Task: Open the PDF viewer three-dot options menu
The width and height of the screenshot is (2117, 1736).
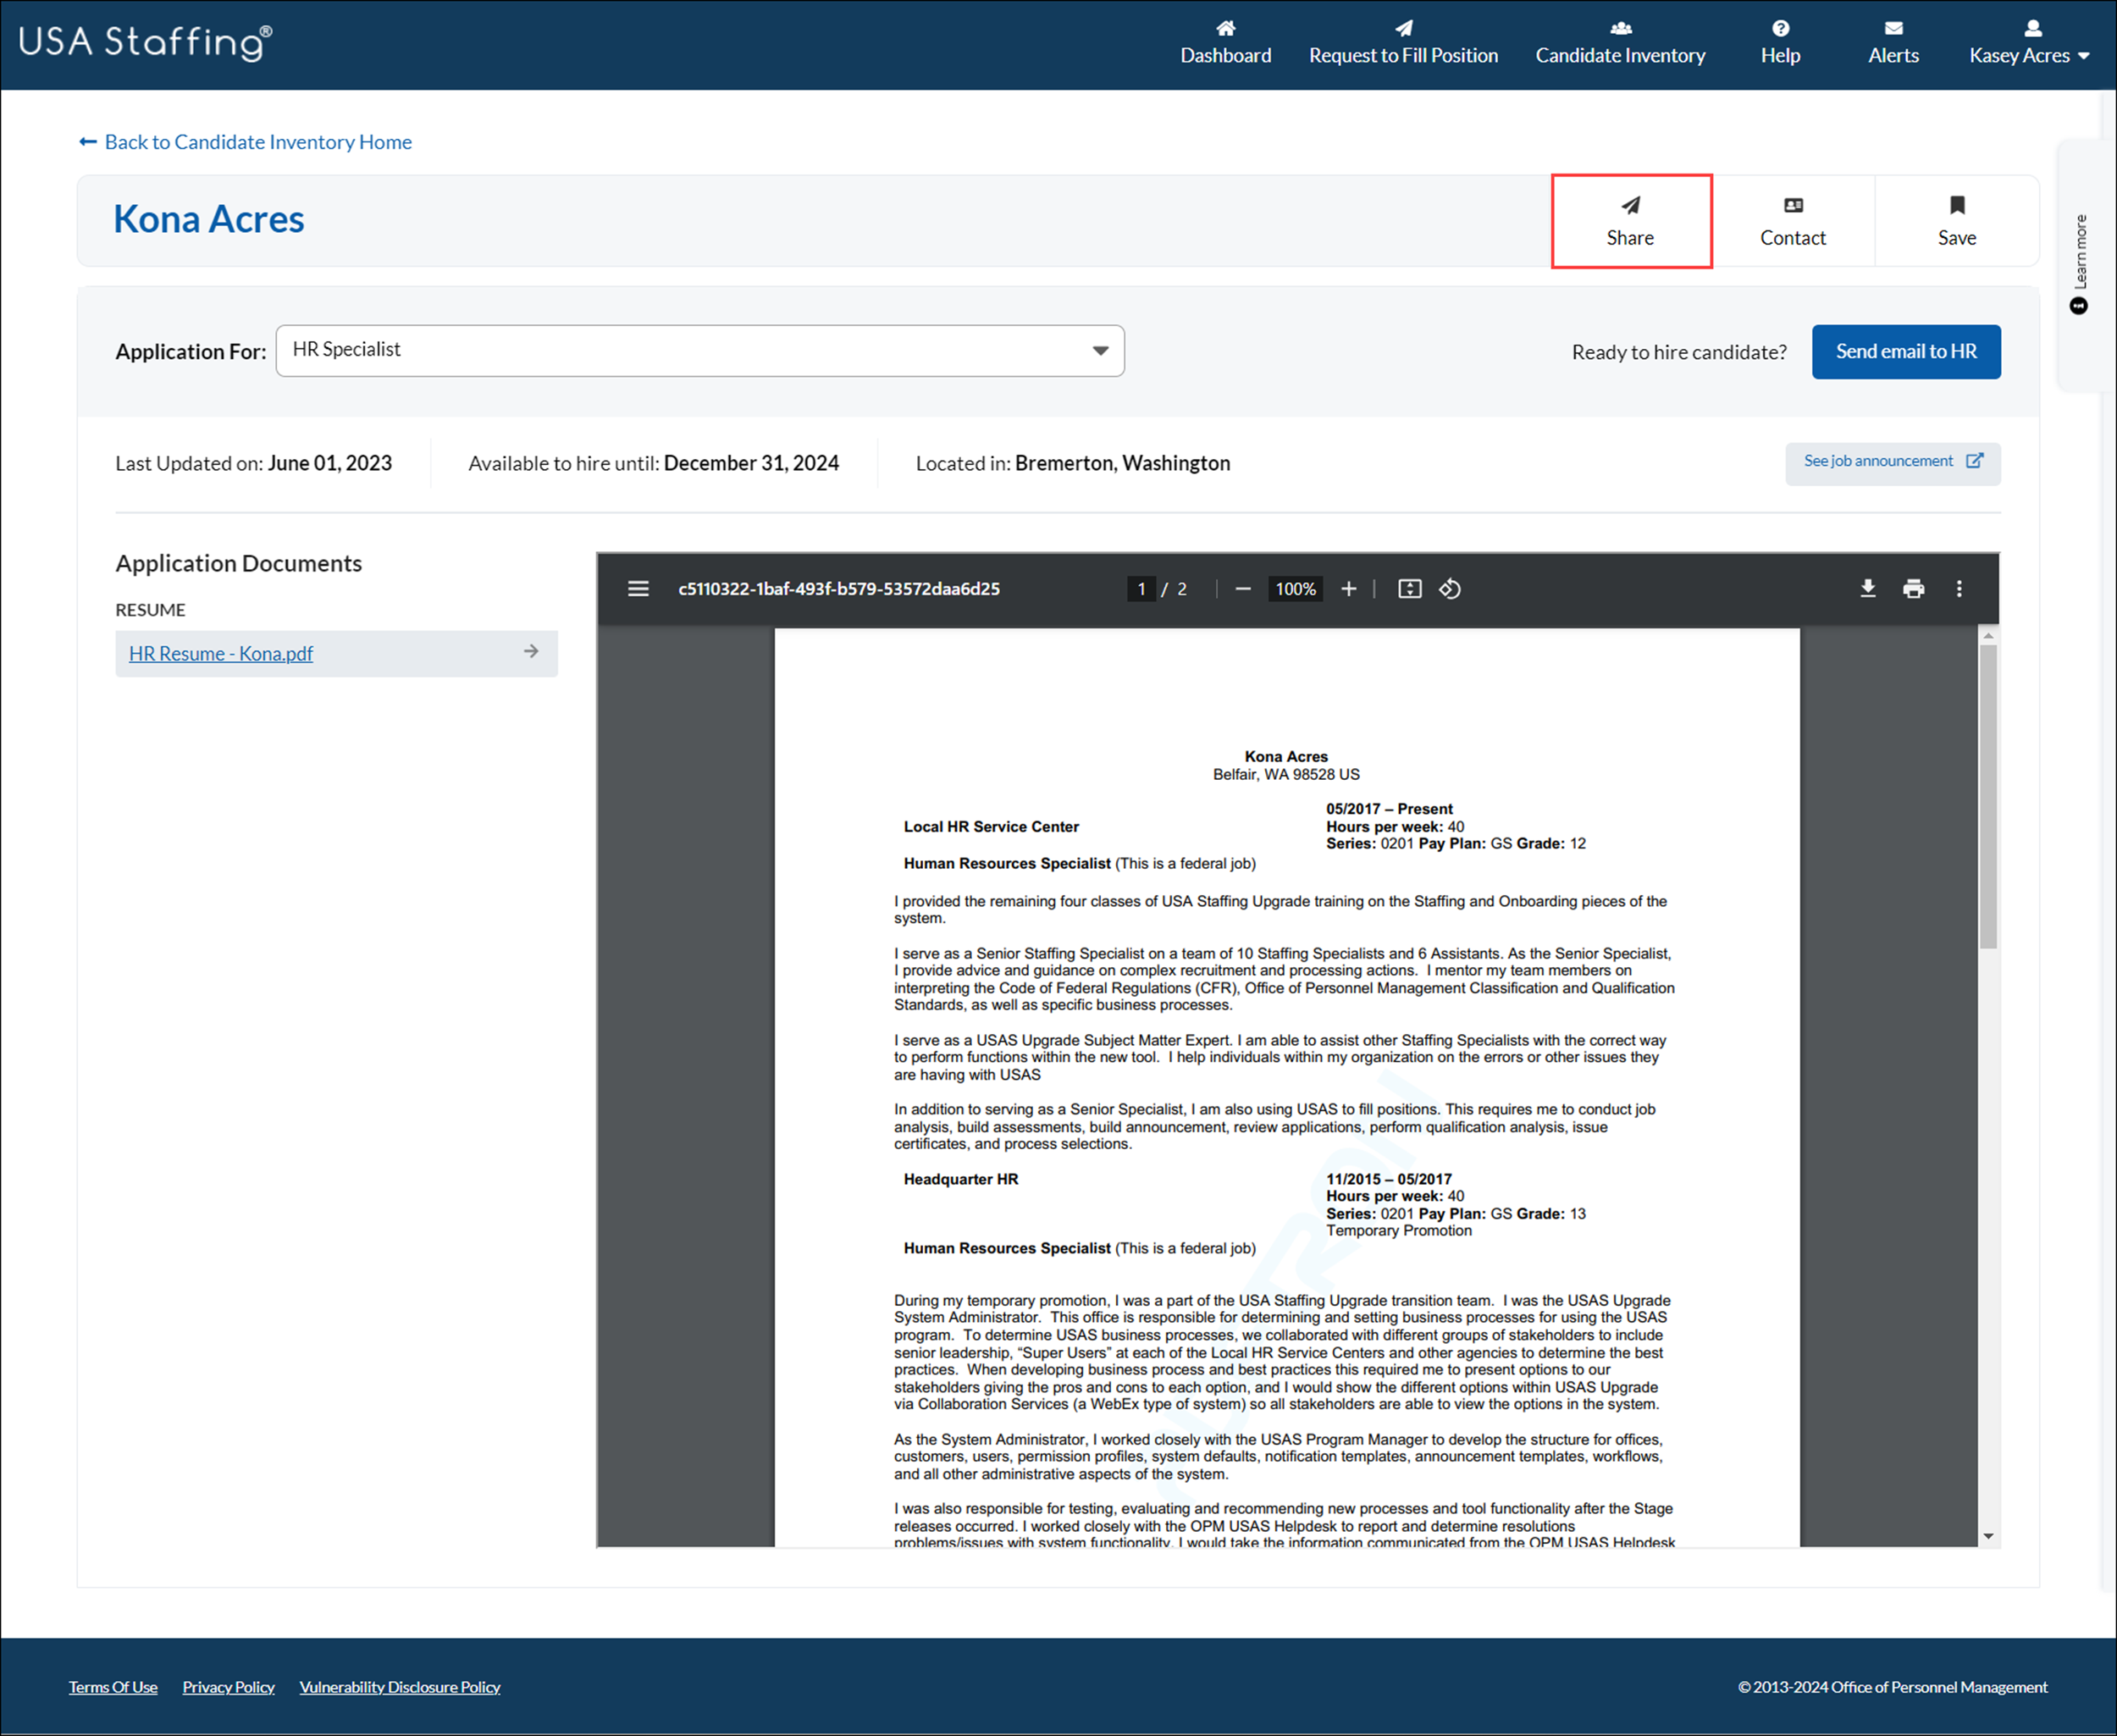Action: coord(1959,589)
